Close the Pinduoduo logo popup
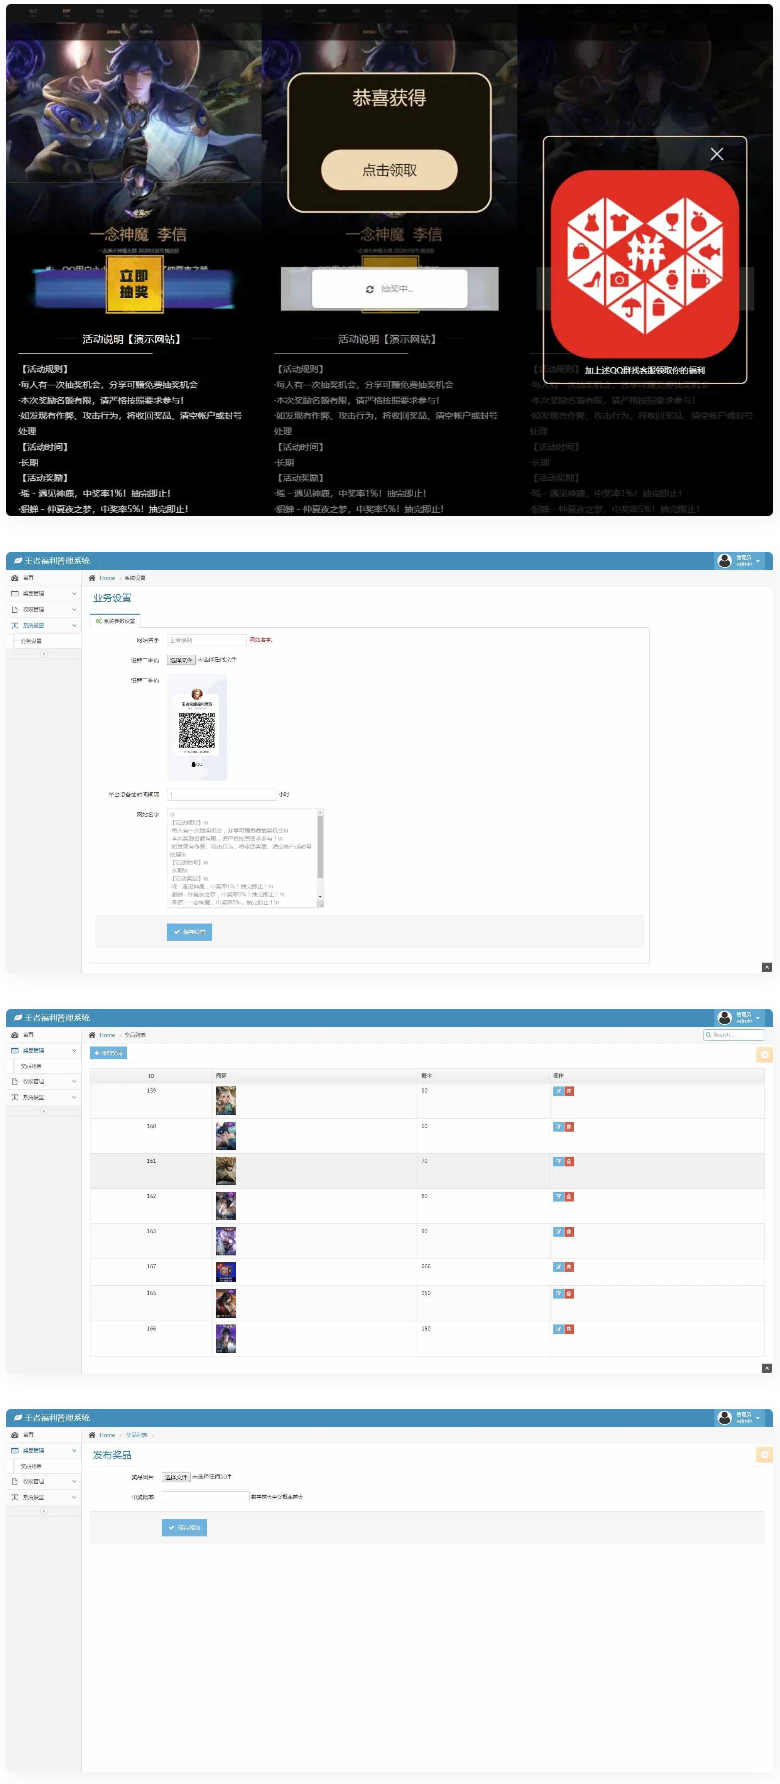780x1784 pixels. (x=716, y=154)
